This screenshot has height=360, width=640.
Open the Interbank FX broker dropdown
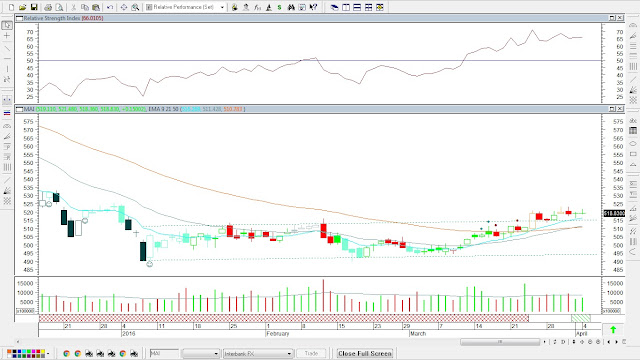point(289,353)
